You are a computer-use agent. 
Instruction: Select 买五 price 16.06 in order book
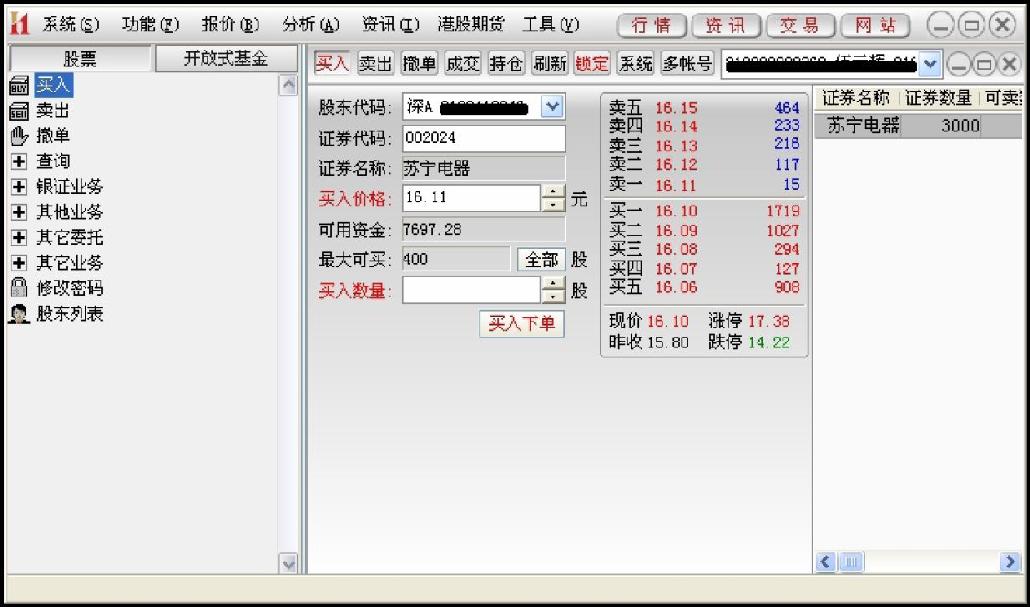click(x=676, y=287)
